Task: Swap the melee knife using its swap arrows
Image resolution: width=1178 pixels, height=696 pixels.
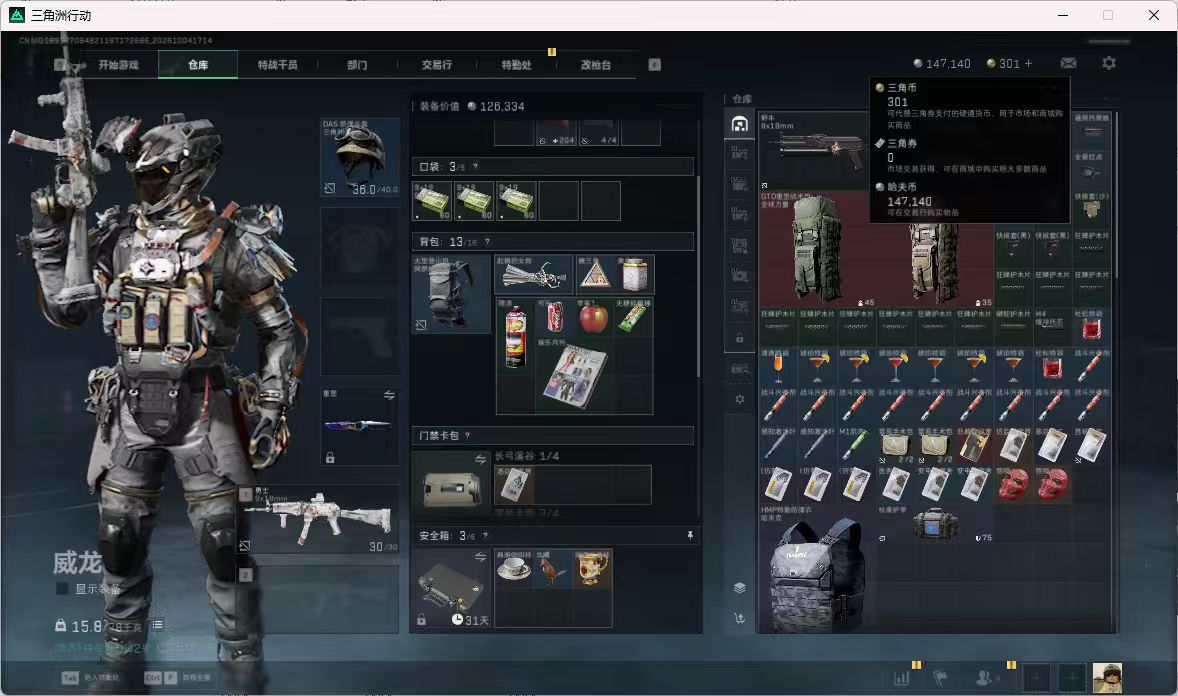Action: pos(389,395)
